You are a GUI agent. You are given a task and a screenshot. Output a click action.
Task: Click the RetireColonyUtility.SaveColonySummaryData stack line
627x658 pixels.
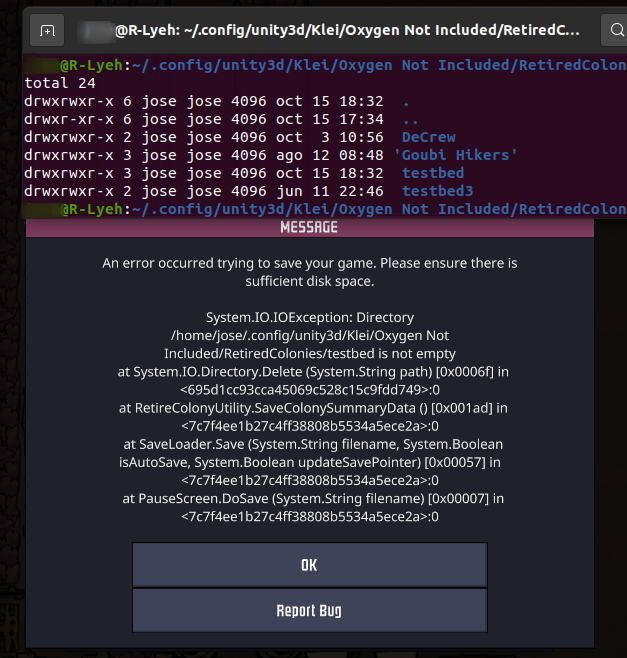[313, 408]
